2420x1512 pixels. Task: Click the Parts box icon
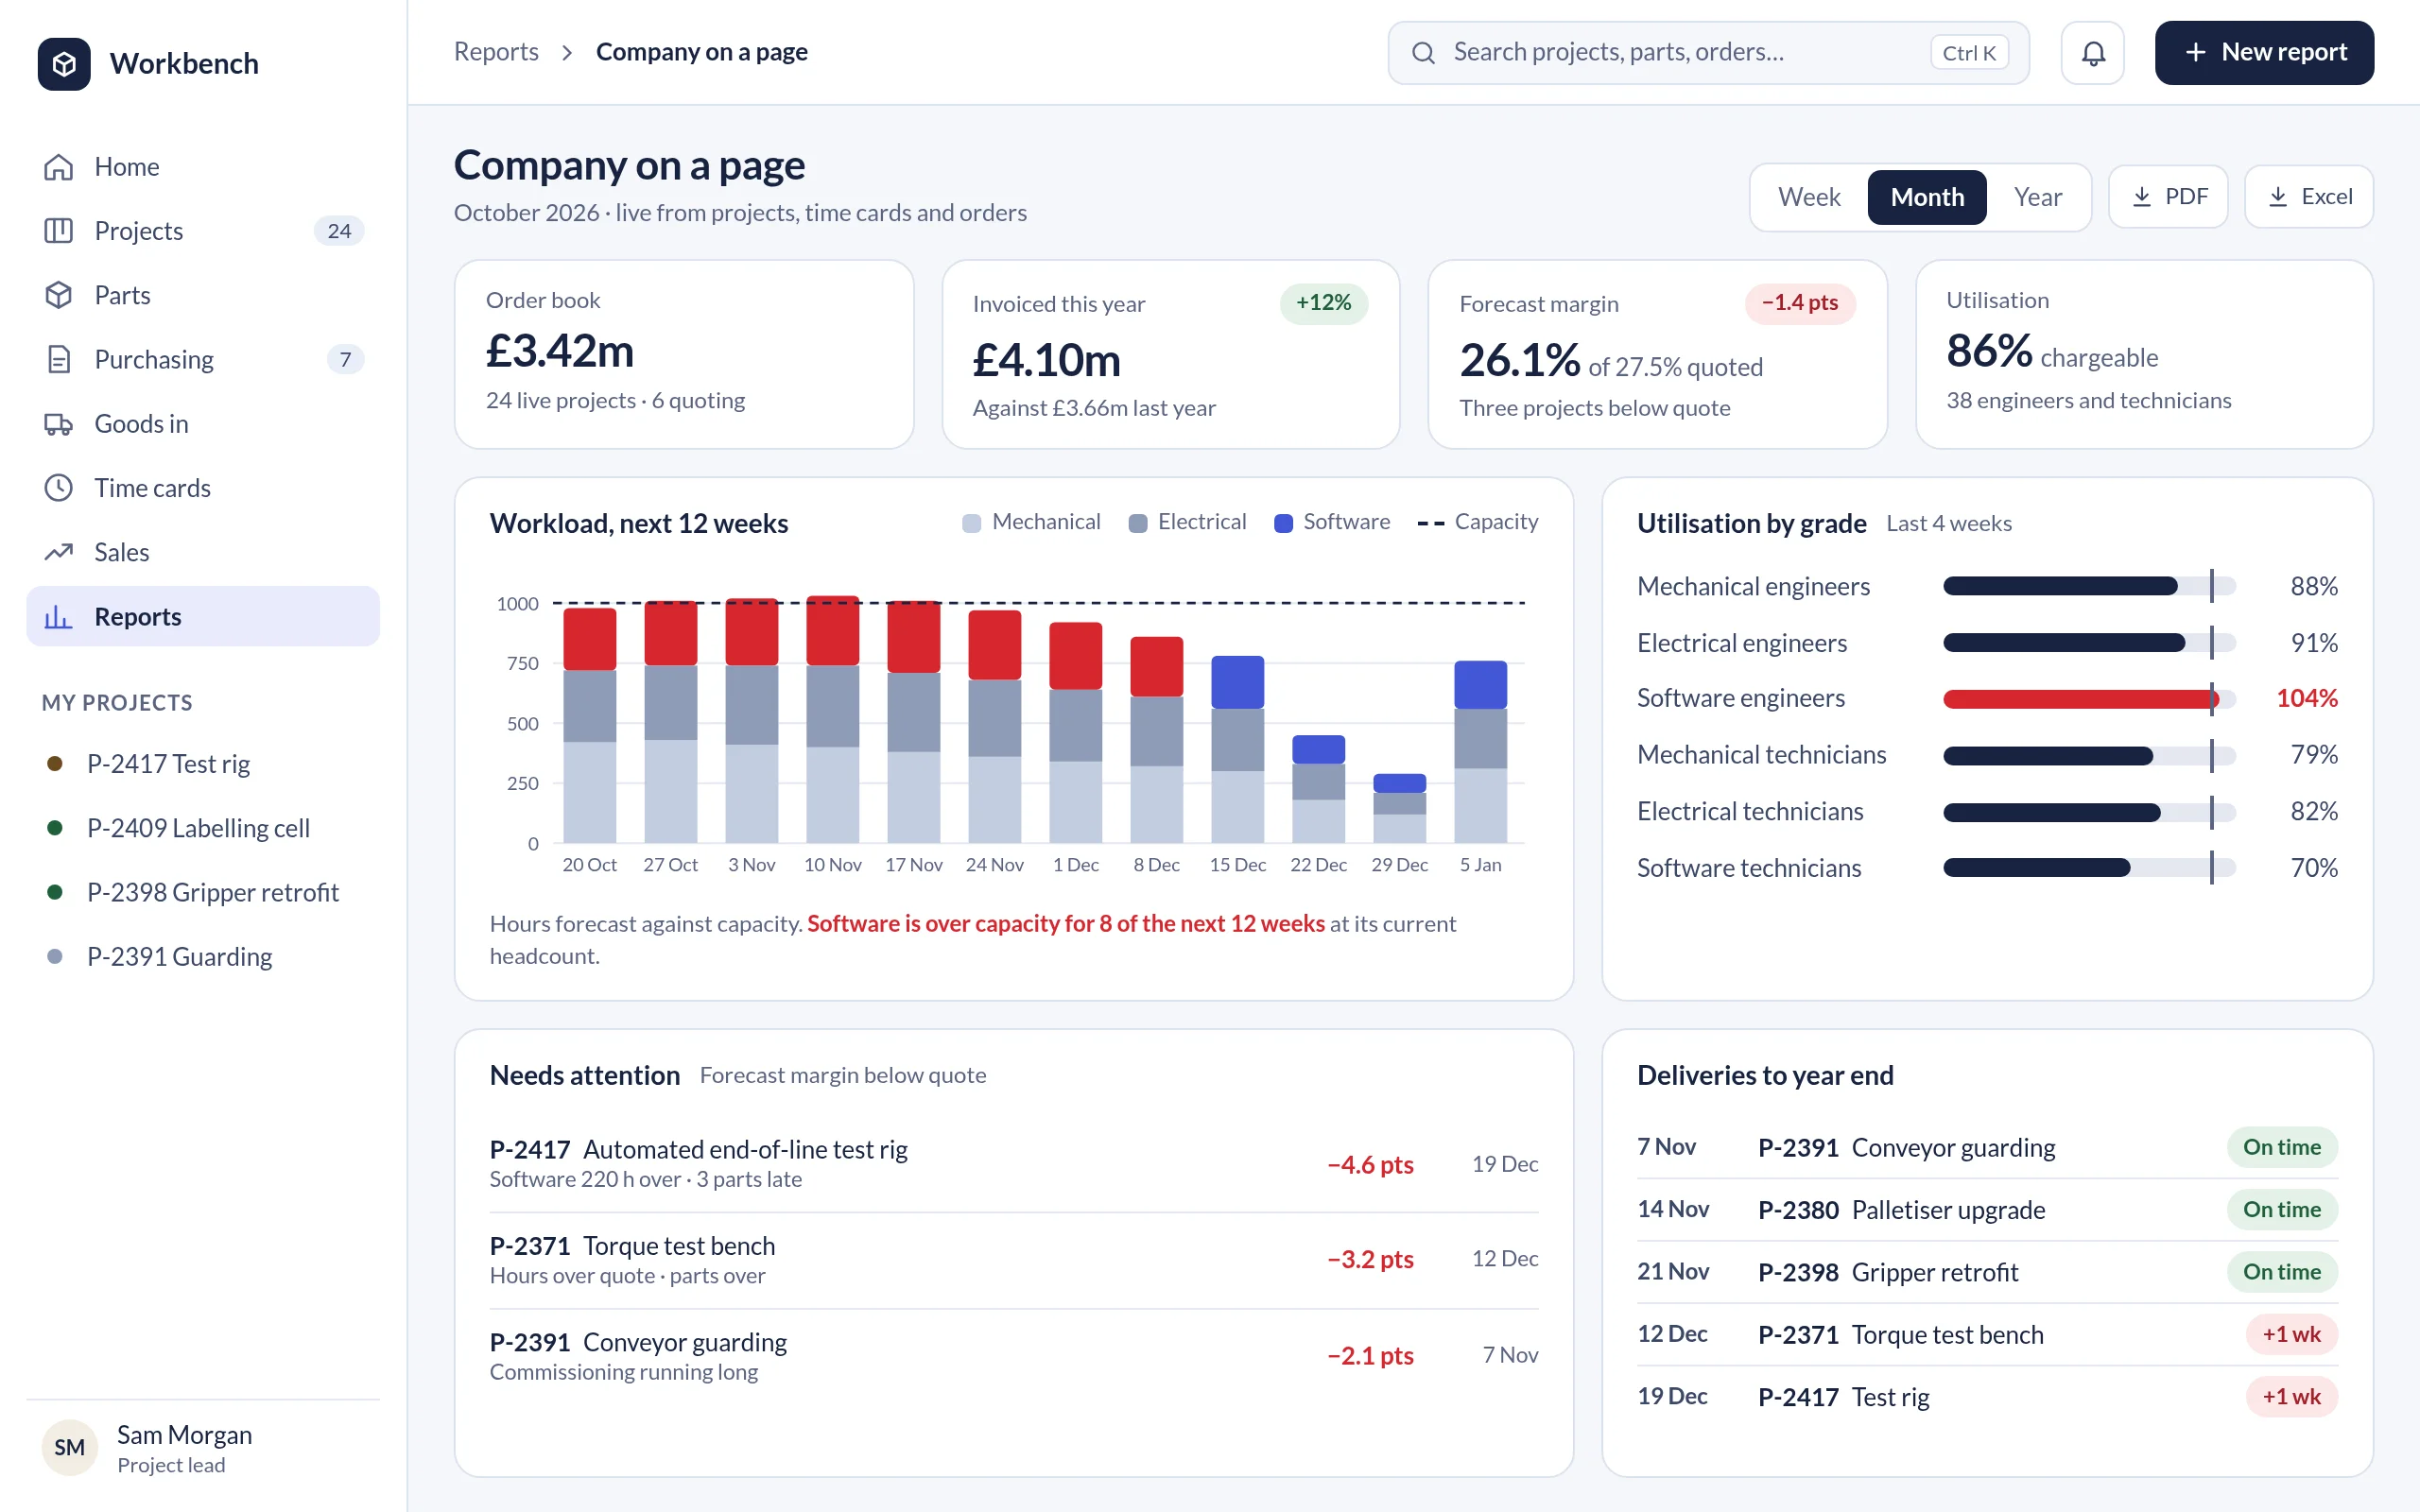click(59, 295)
